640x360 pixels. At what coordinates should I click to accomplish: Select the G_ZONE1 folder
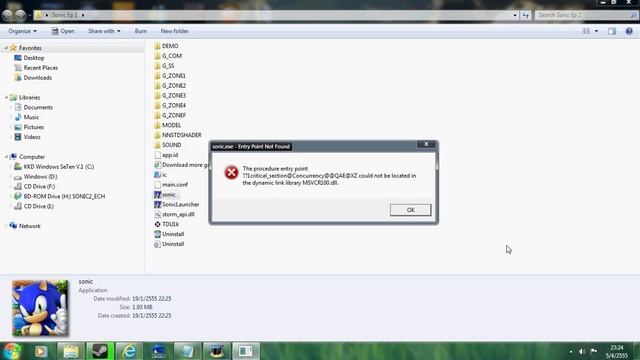coord(173,76)
